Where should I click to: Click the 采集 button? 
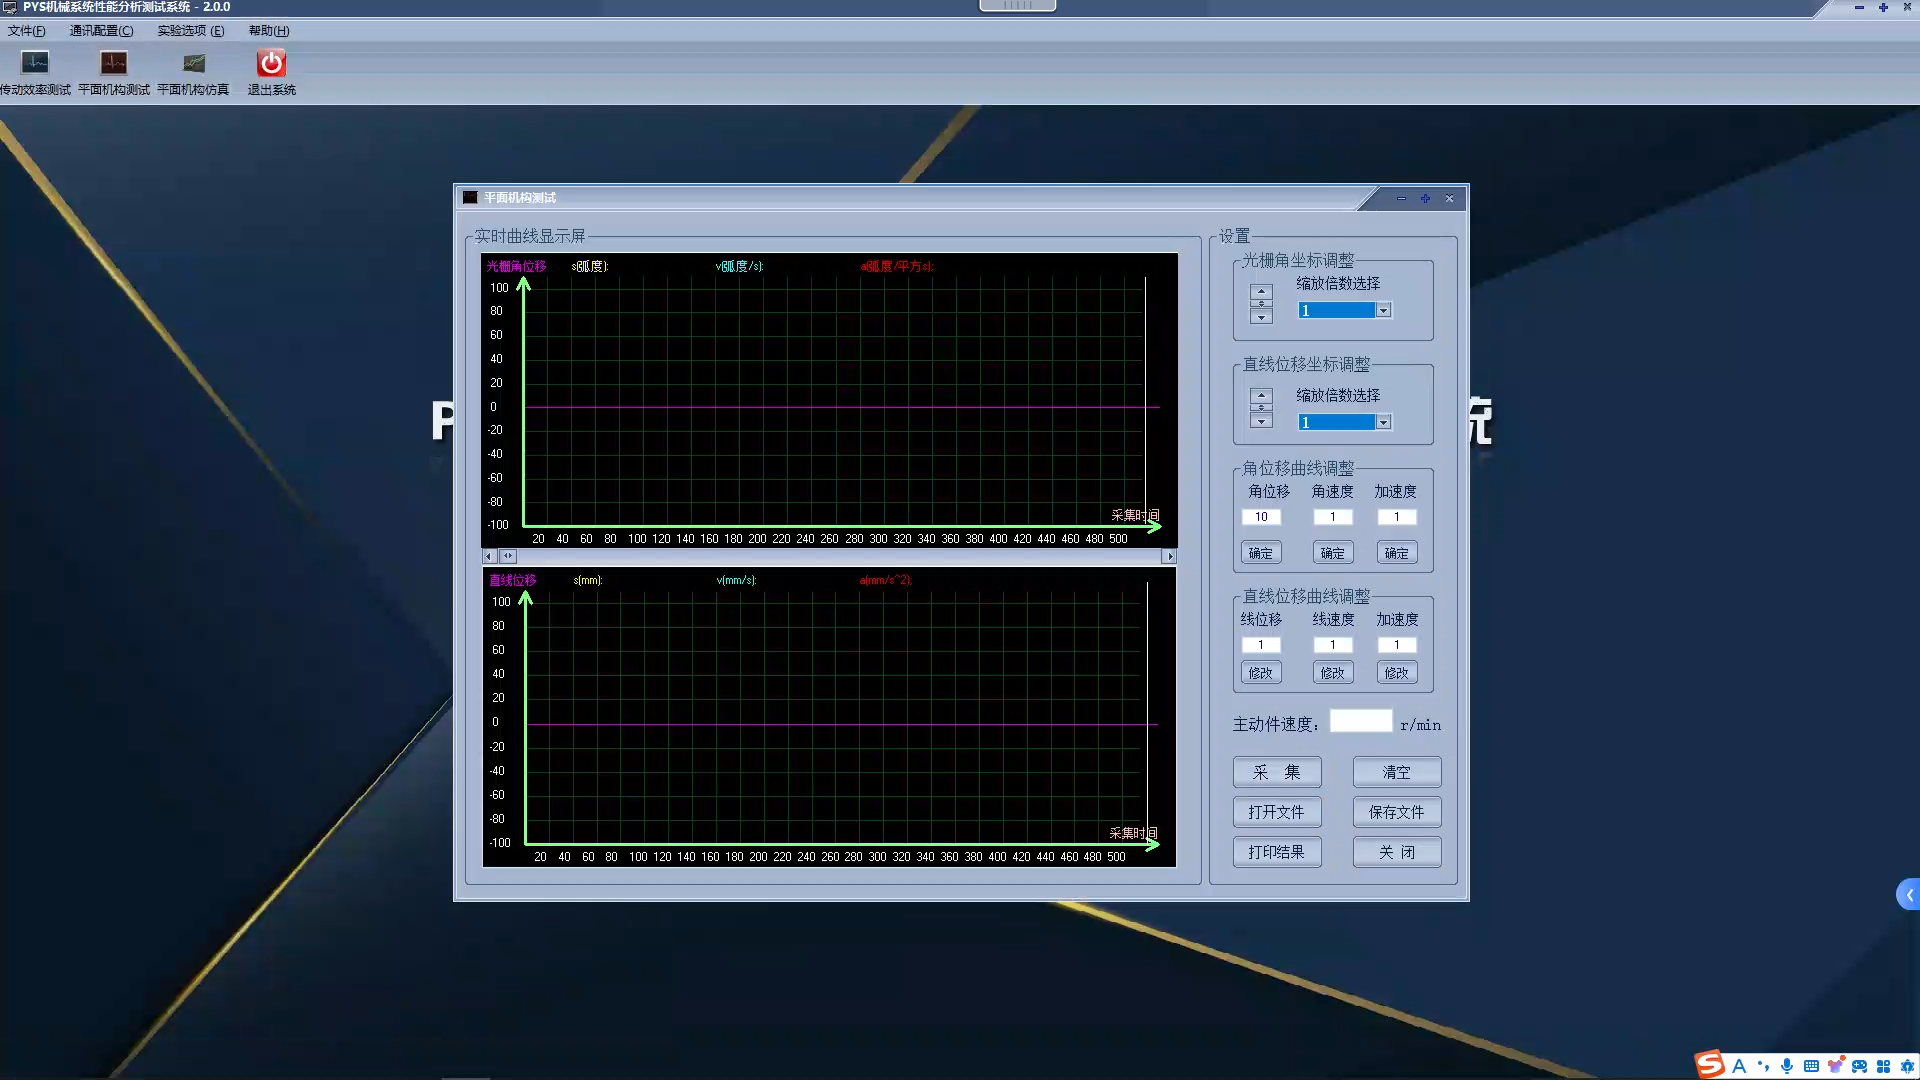(1277, 772)
